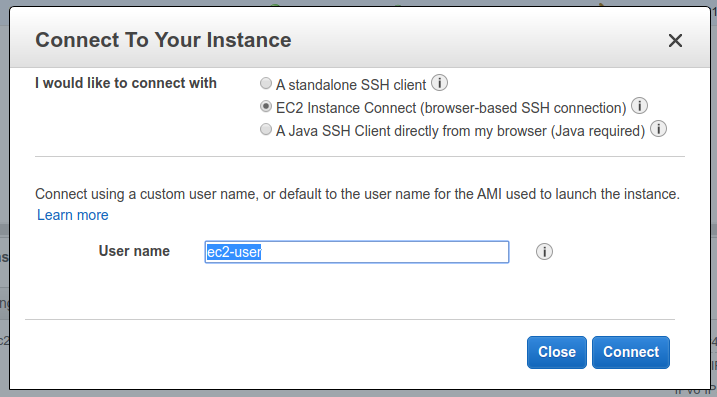This screenshot has height=397, width=717.
Task: Open the info icon next to User name field
Action: click(x=544, y=252)
